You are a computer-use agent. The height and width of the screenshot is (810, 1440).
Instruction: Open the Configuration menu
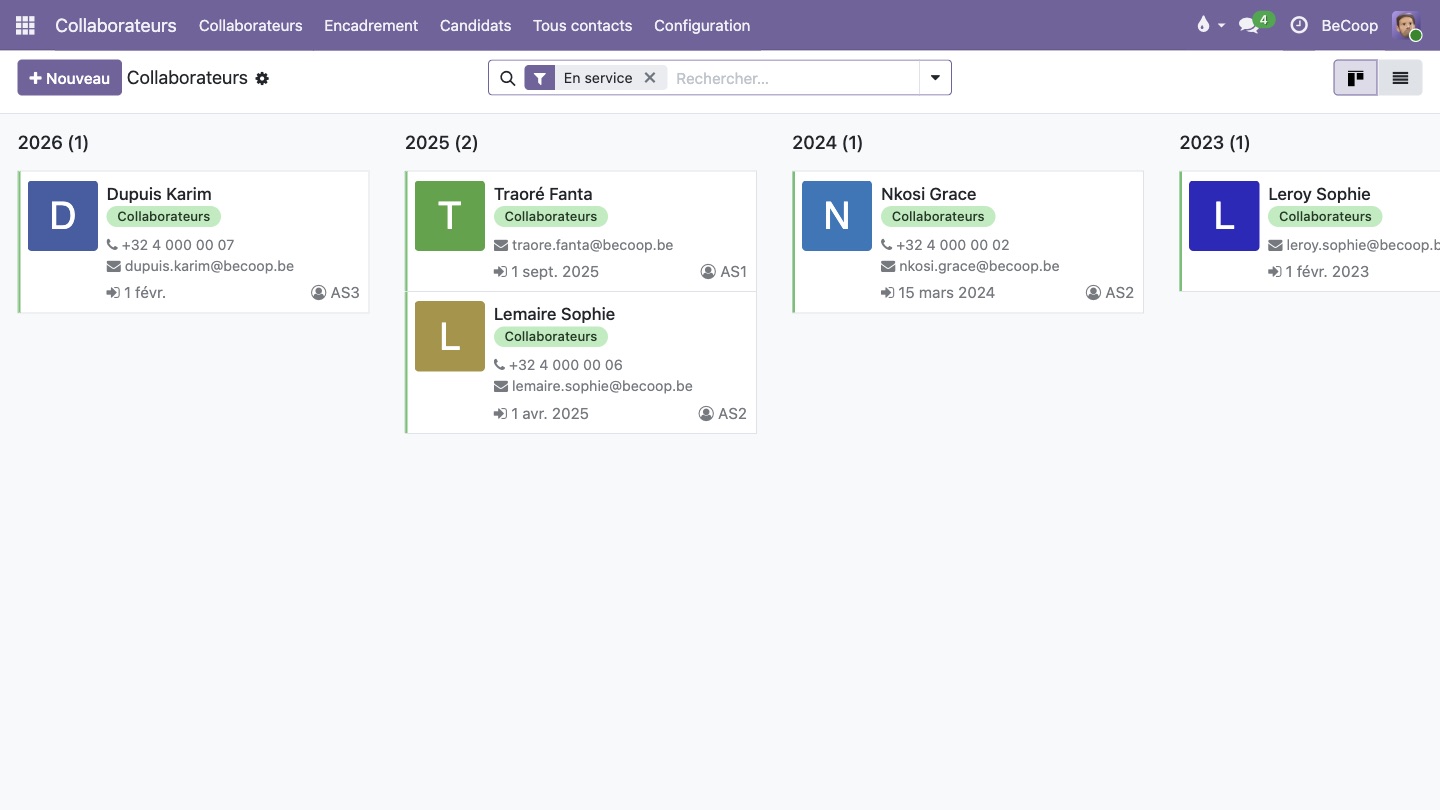click(702, 25)
